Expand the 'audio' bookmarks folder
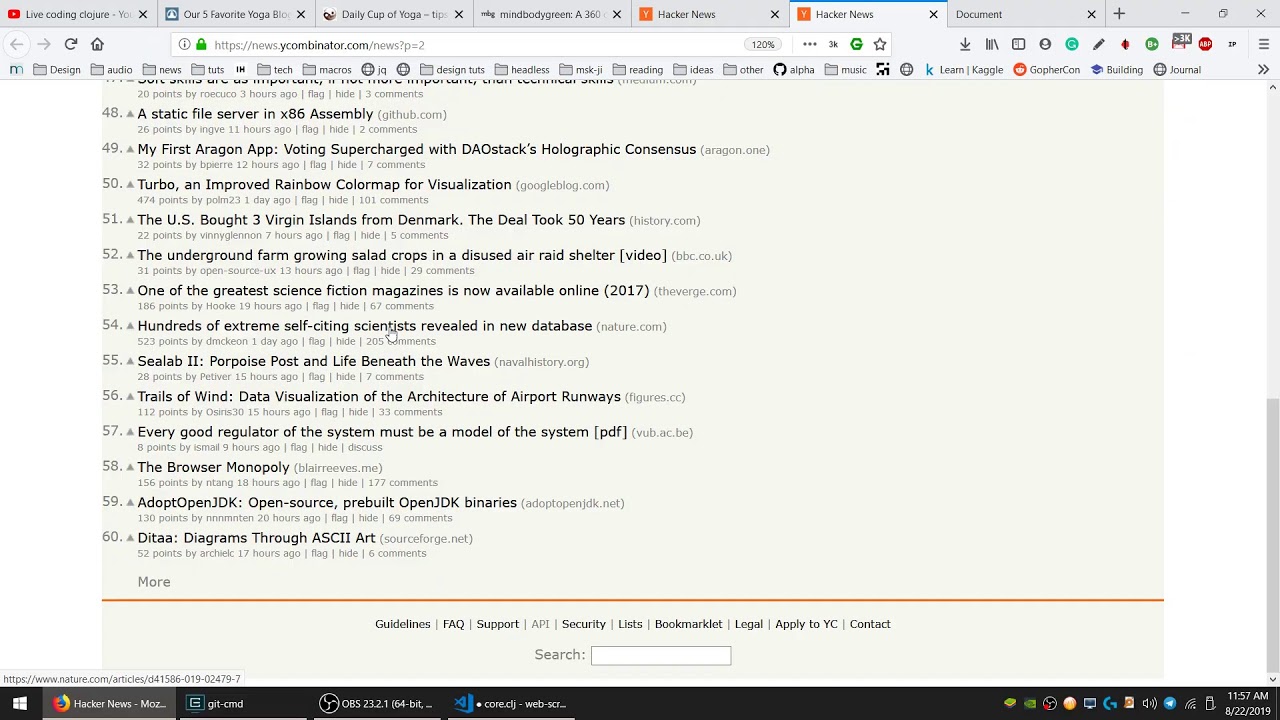The height and width of the screenshot is (720, 1280). click(x=111, y=70)
